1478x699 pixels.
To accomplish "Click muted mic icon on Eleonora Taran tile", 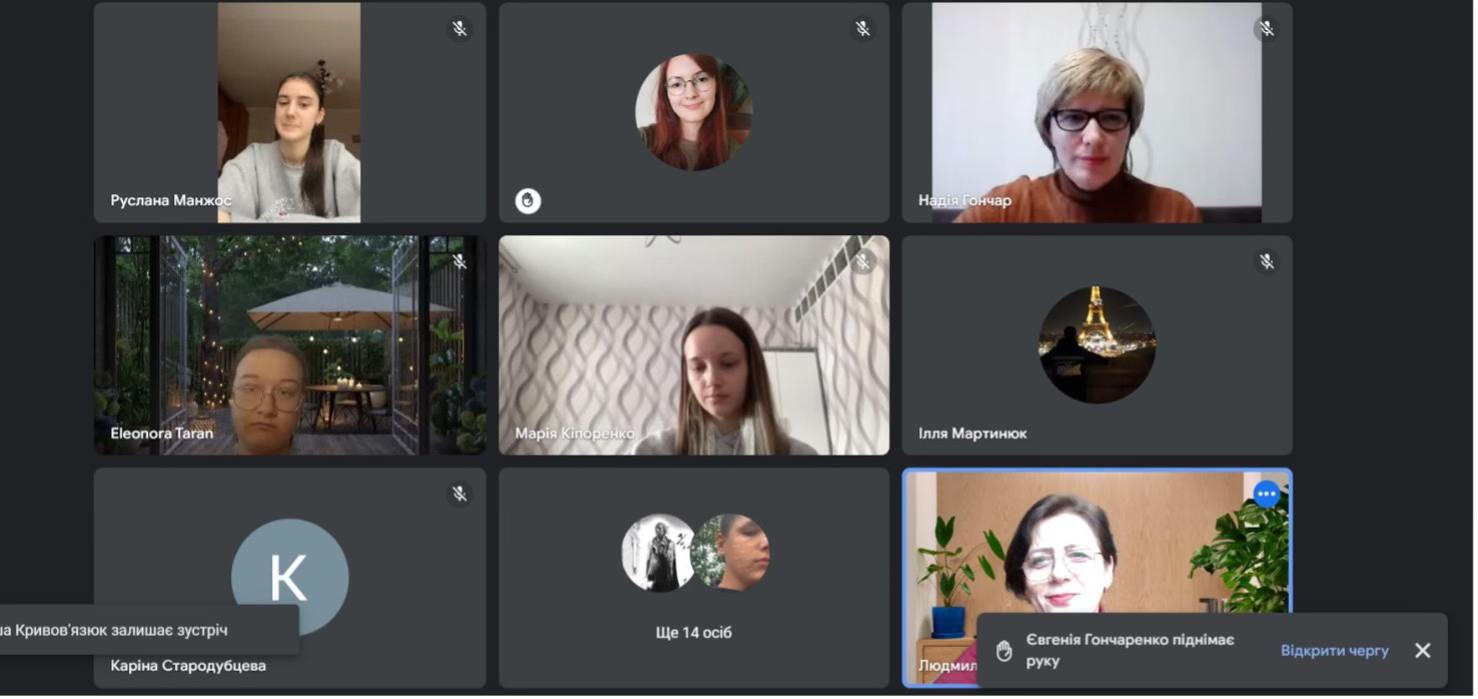I will pos(459,262).
